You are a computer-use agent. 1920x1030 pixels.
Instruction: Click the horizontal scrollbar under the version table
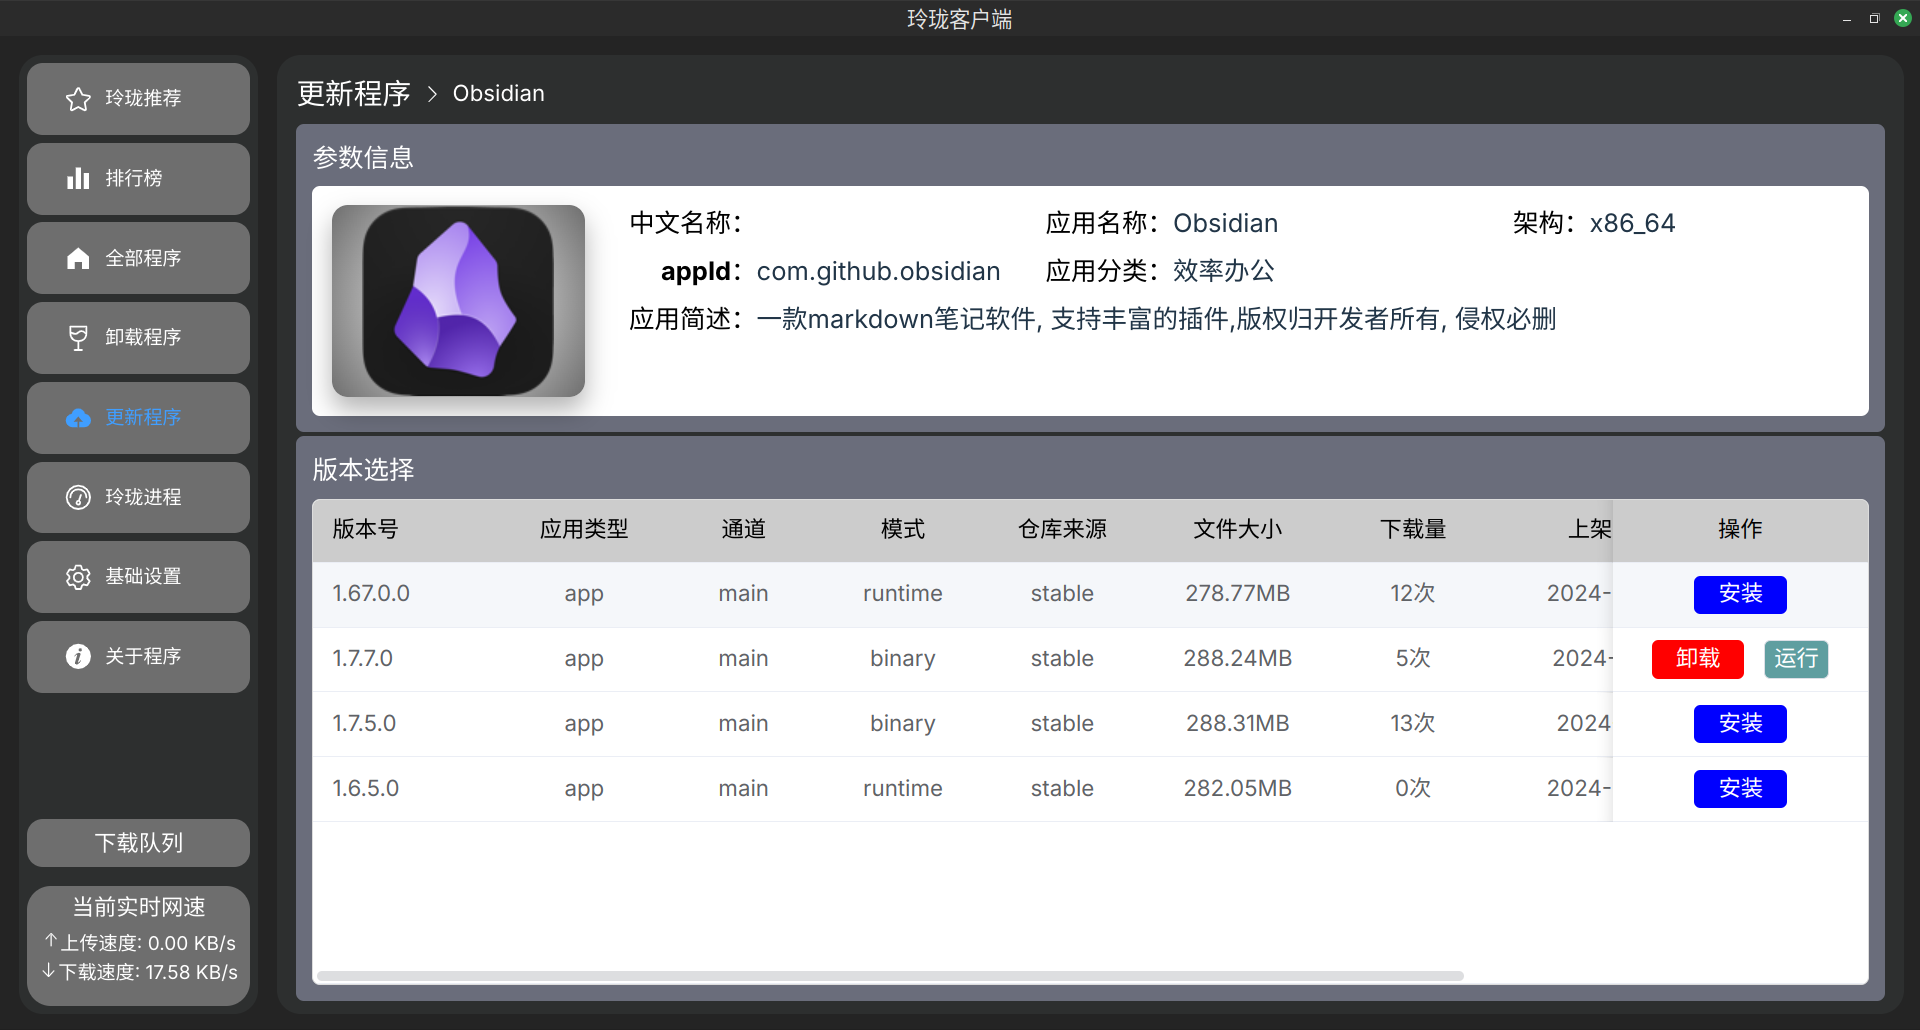coord(890,976)
